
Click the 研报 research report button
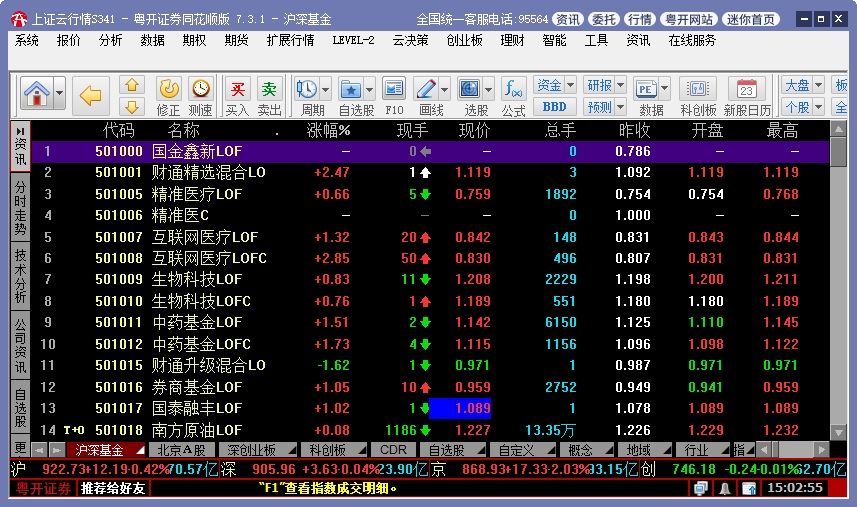[599, 85]
